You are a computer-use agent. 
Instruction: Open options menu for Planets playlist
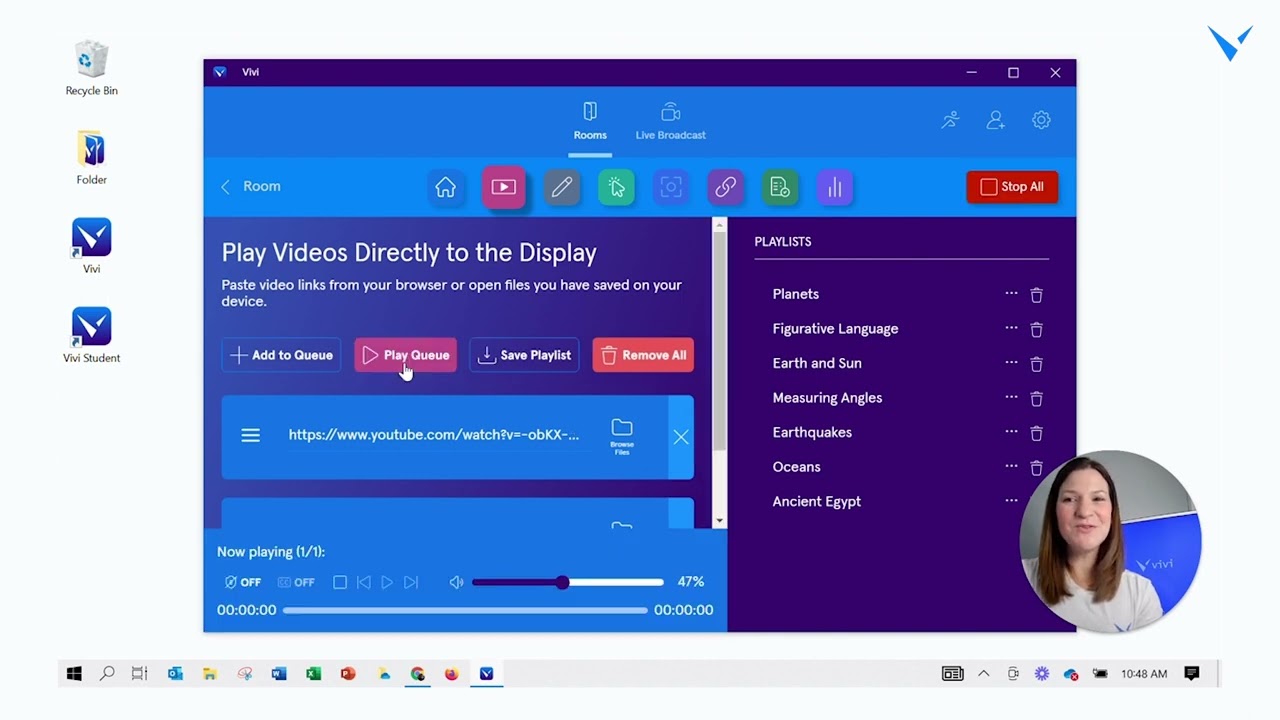tap(1011, 294)
